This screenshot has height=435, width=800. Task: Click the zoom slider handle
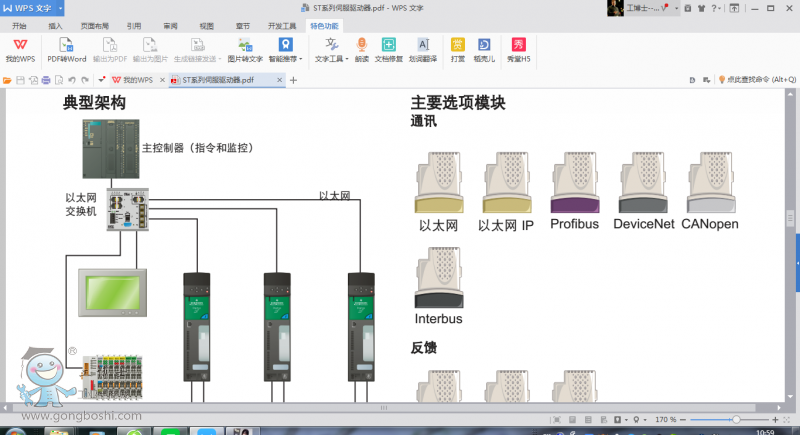[x=736, y=419]
